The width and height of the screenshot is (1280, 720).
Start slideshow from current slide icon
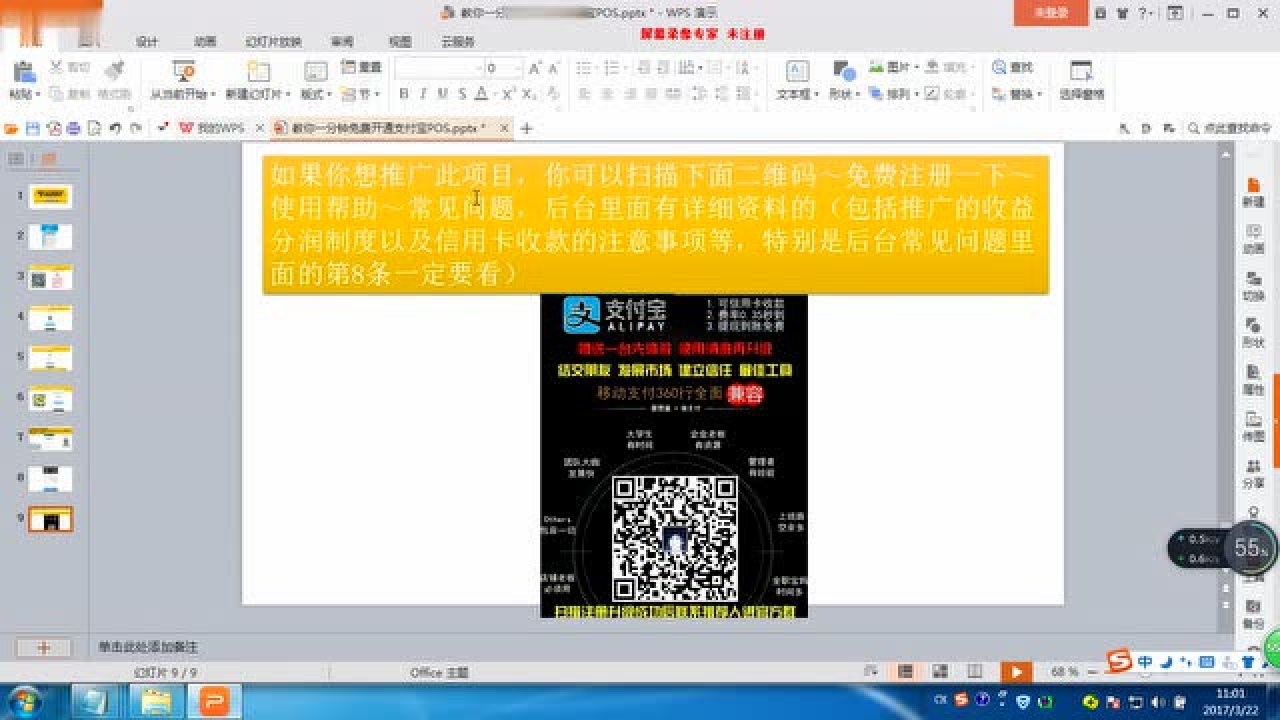(183, 71)
